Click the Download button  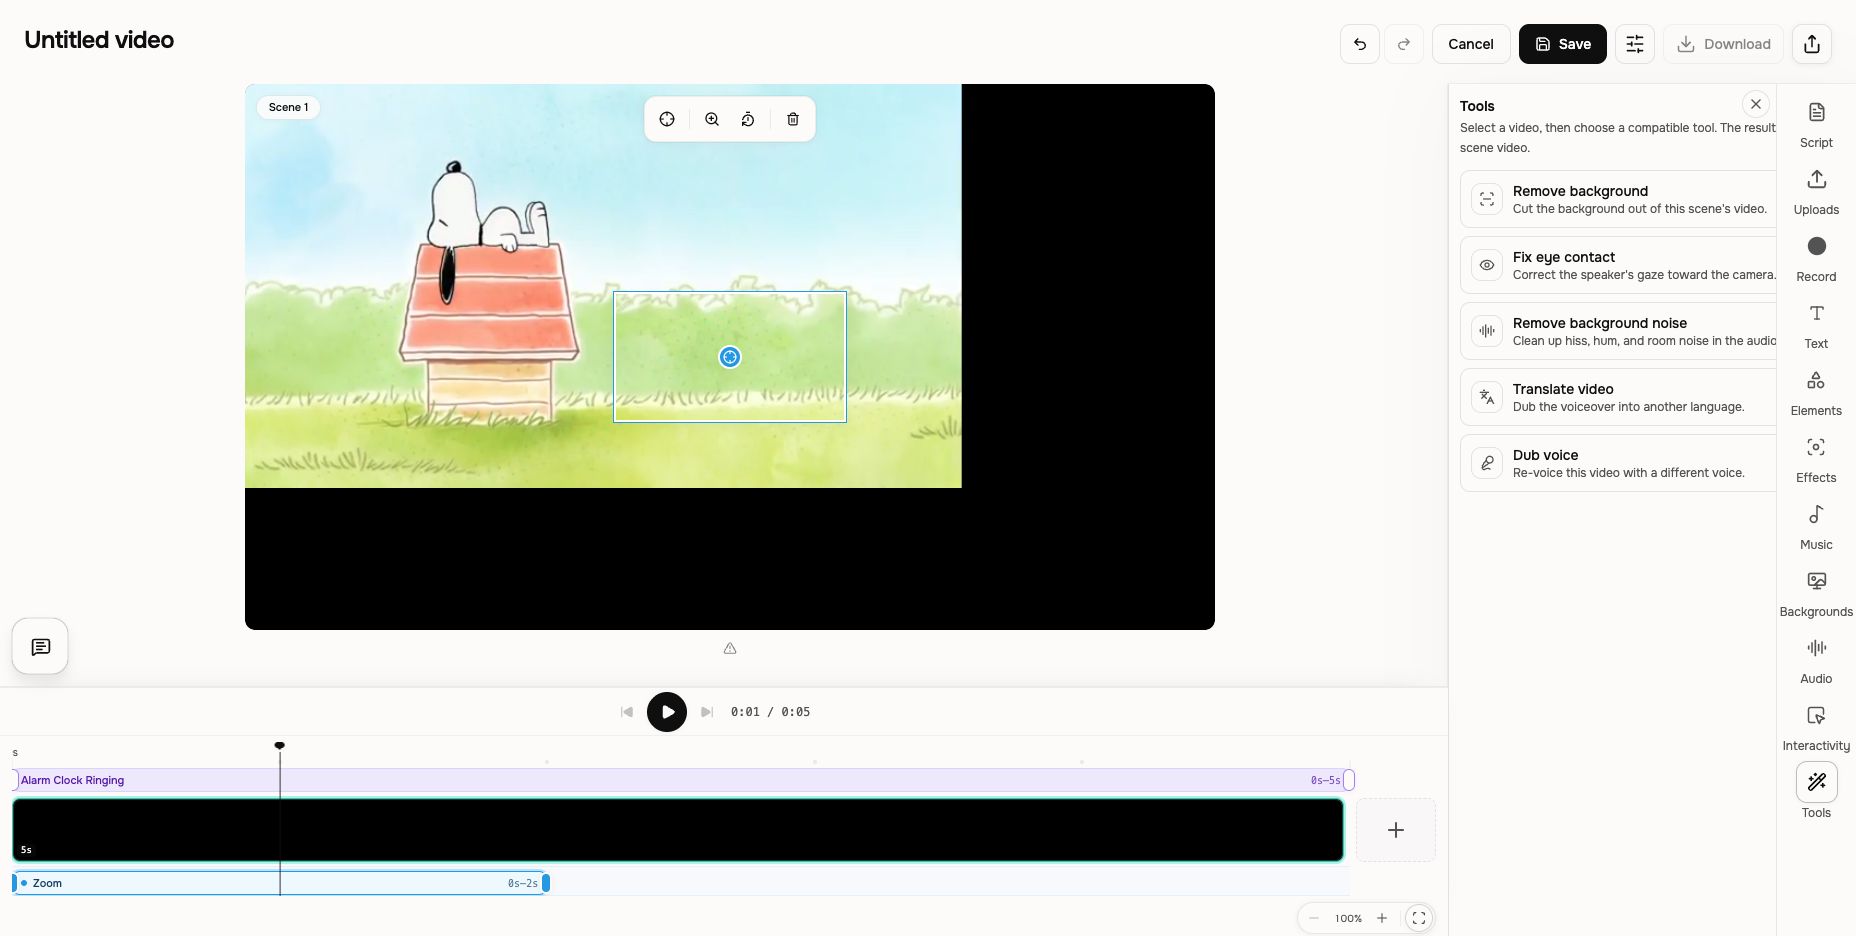[1724, 44]
